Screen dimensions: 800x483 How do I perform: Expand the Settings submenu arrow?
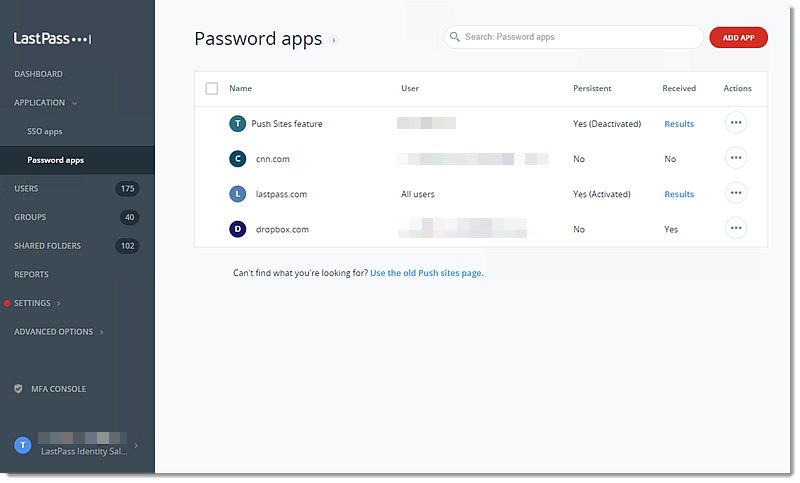59,303
